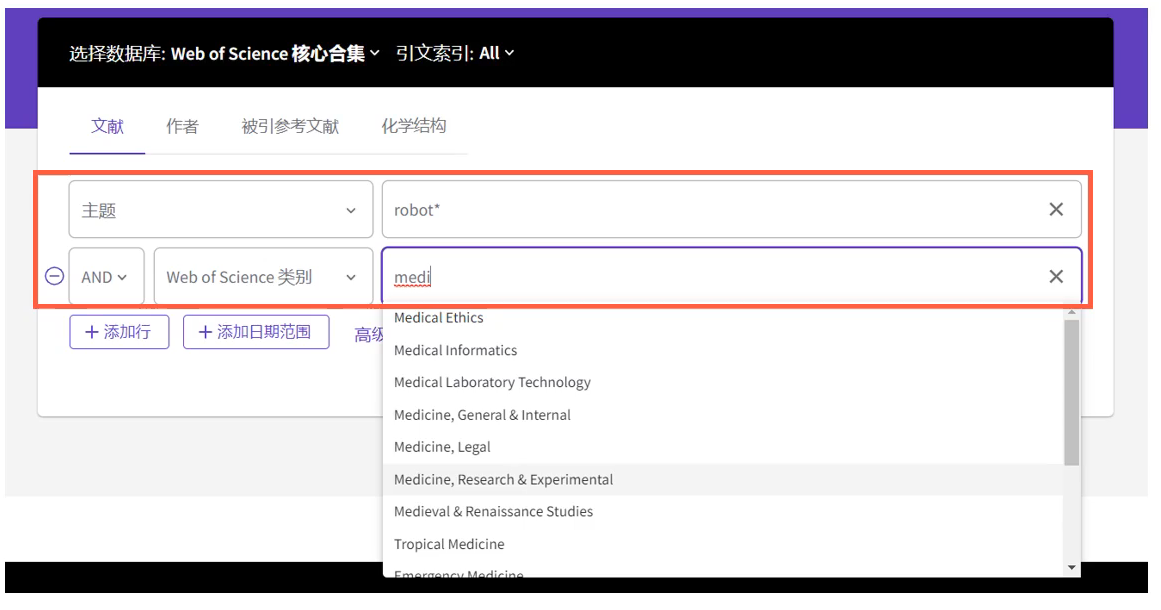Screen dimensions: 1161x610
Task: Clear the medi text with the X icon
Action: click(1056, 276)
